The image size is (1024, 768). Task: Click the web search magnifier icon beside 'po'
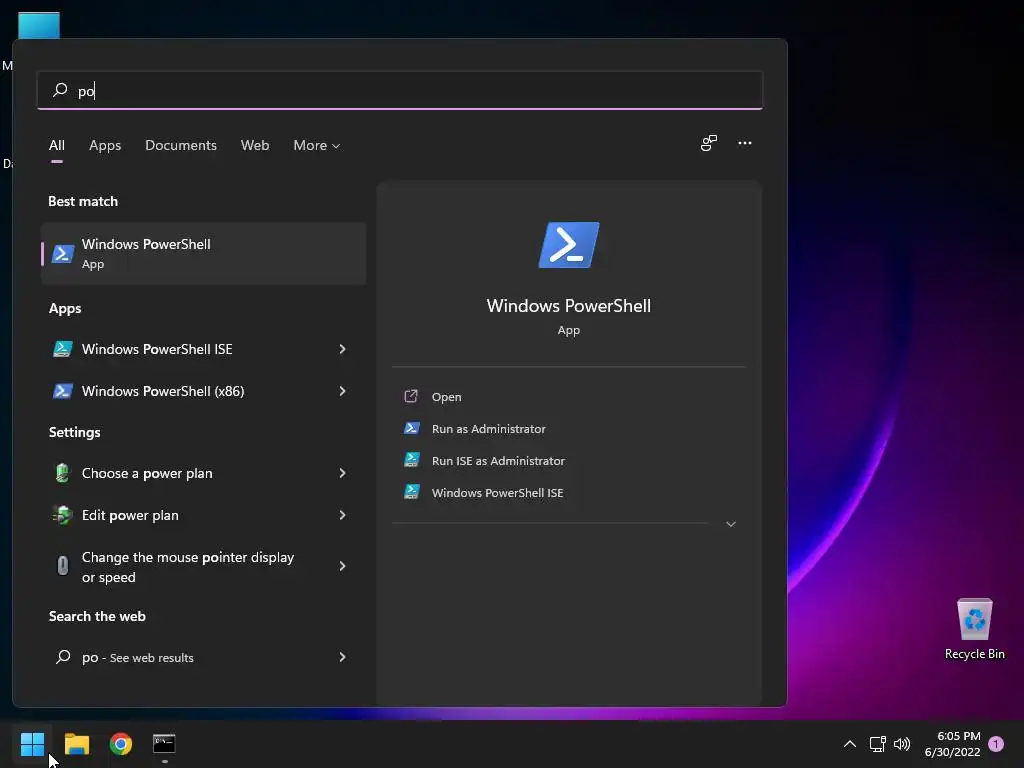(x=63, y=656)
